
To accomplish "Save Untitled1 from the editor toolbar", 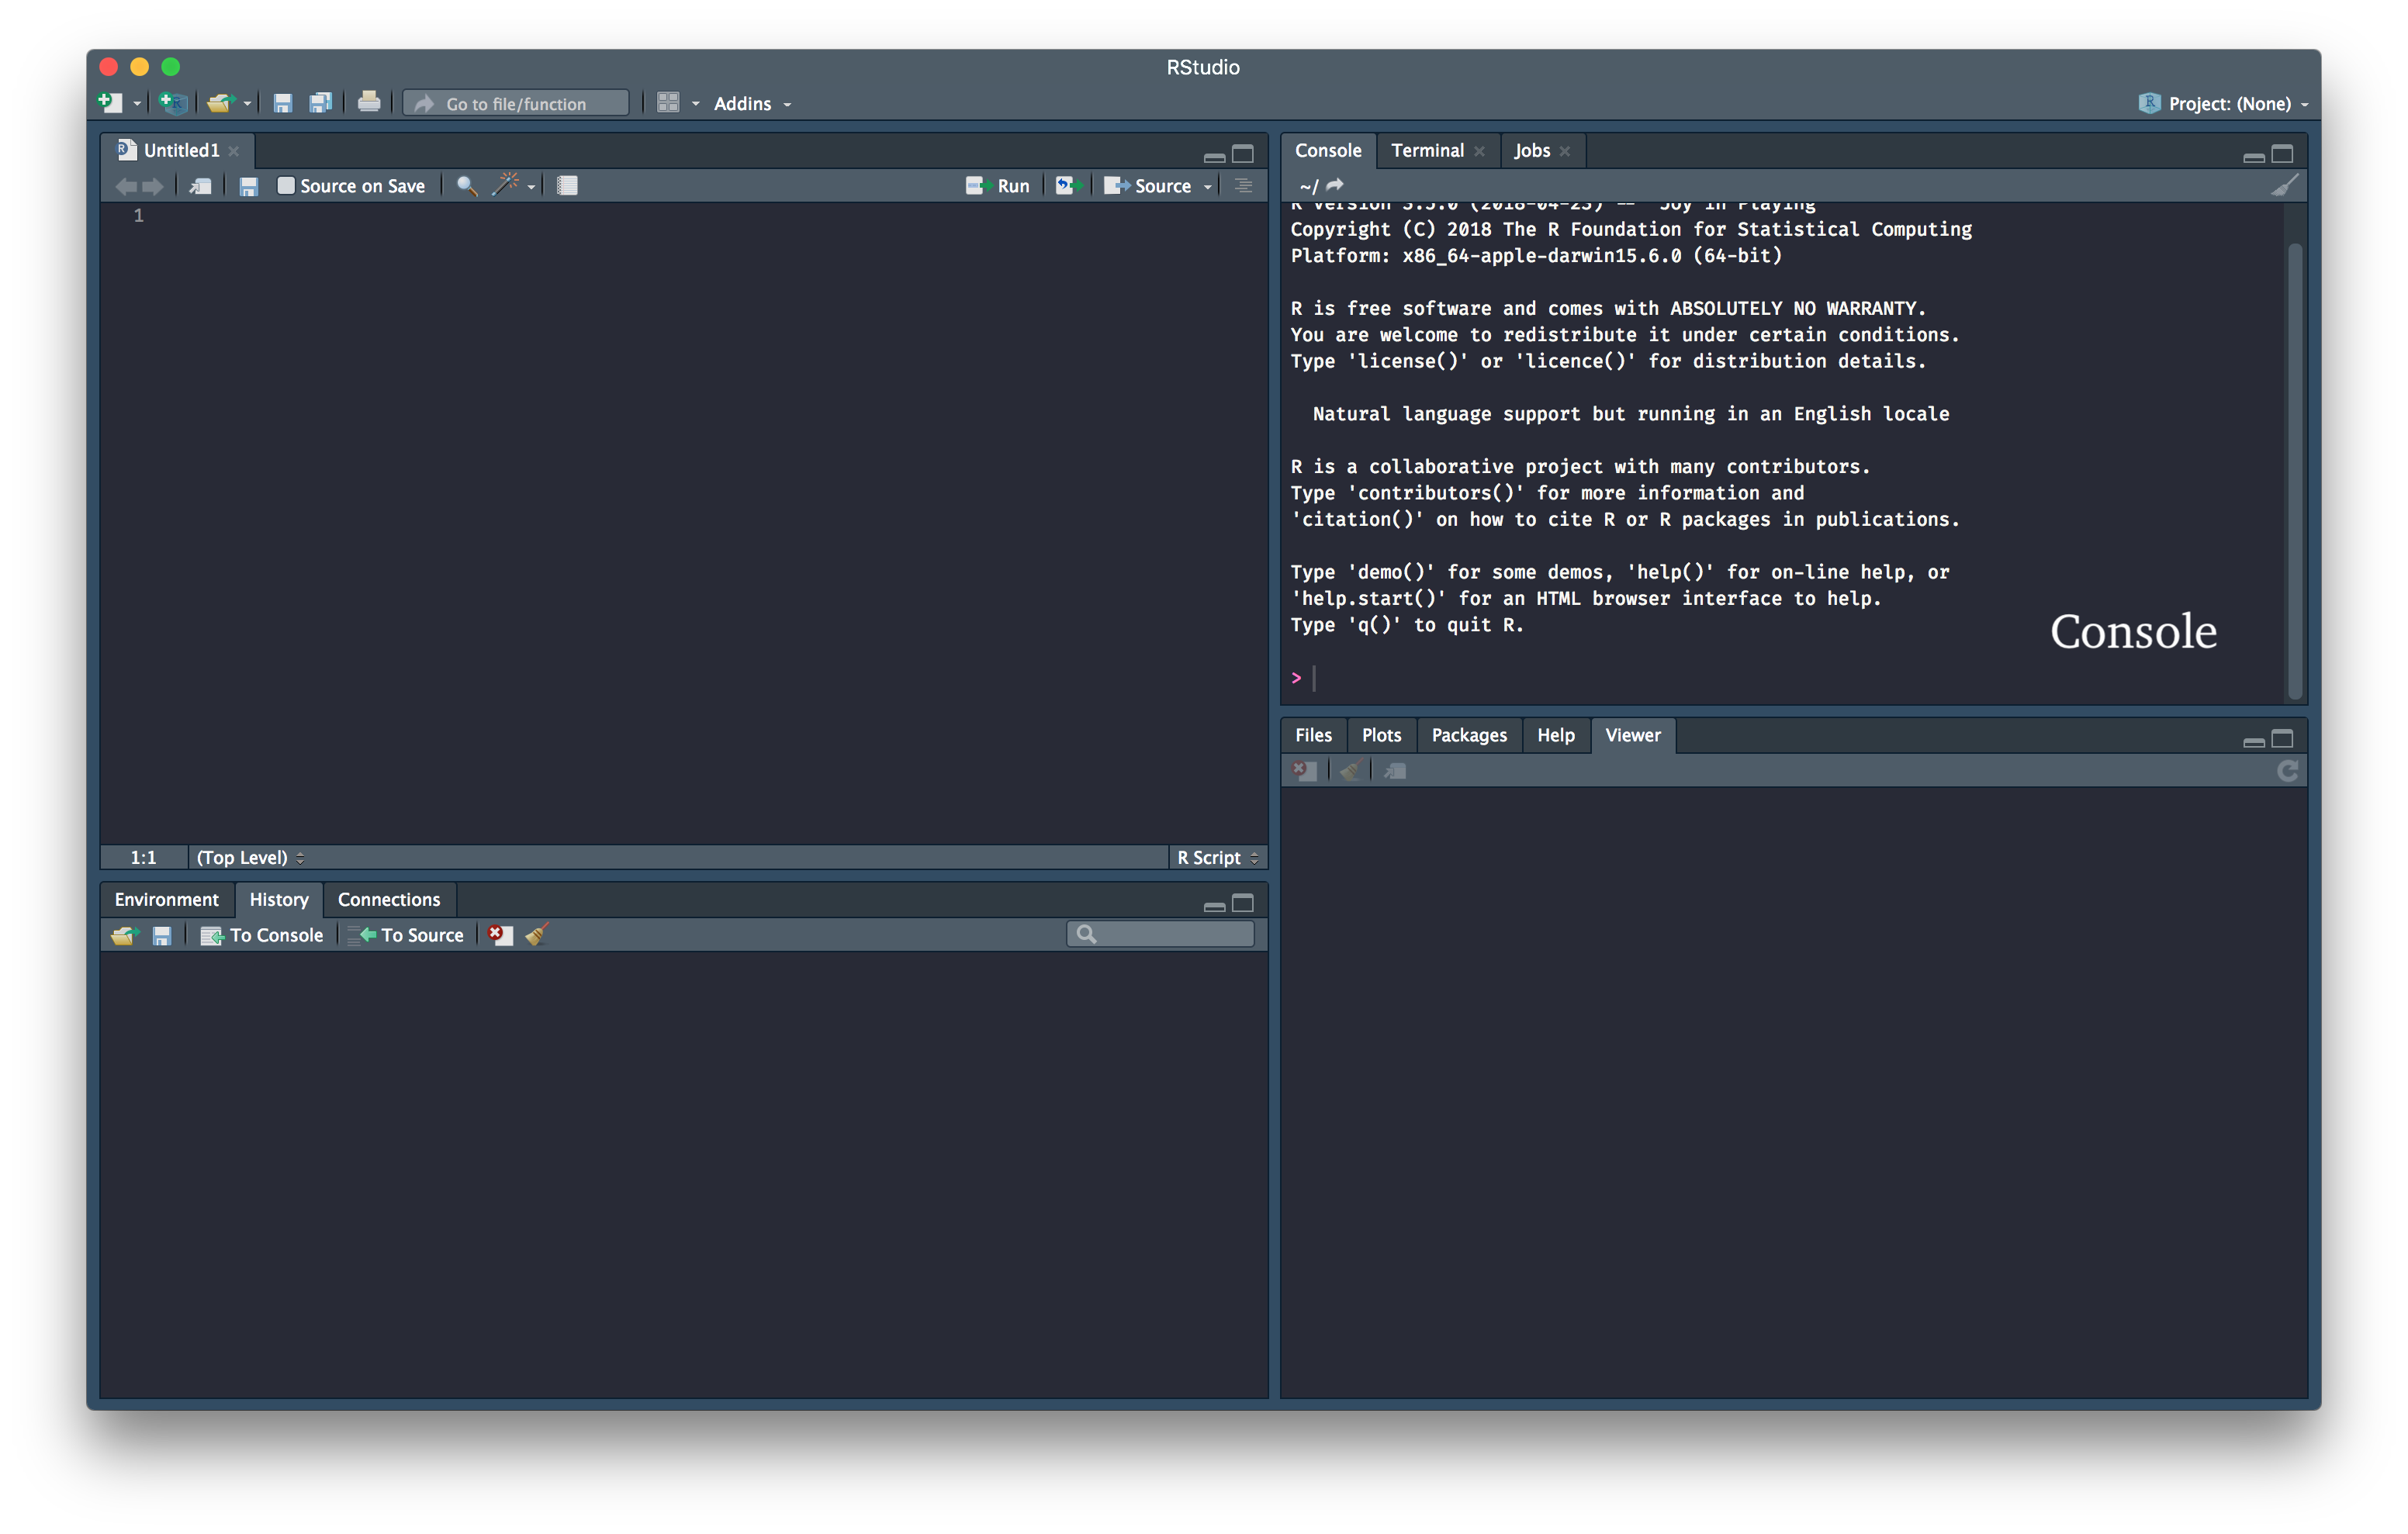I will coord(249,186).
